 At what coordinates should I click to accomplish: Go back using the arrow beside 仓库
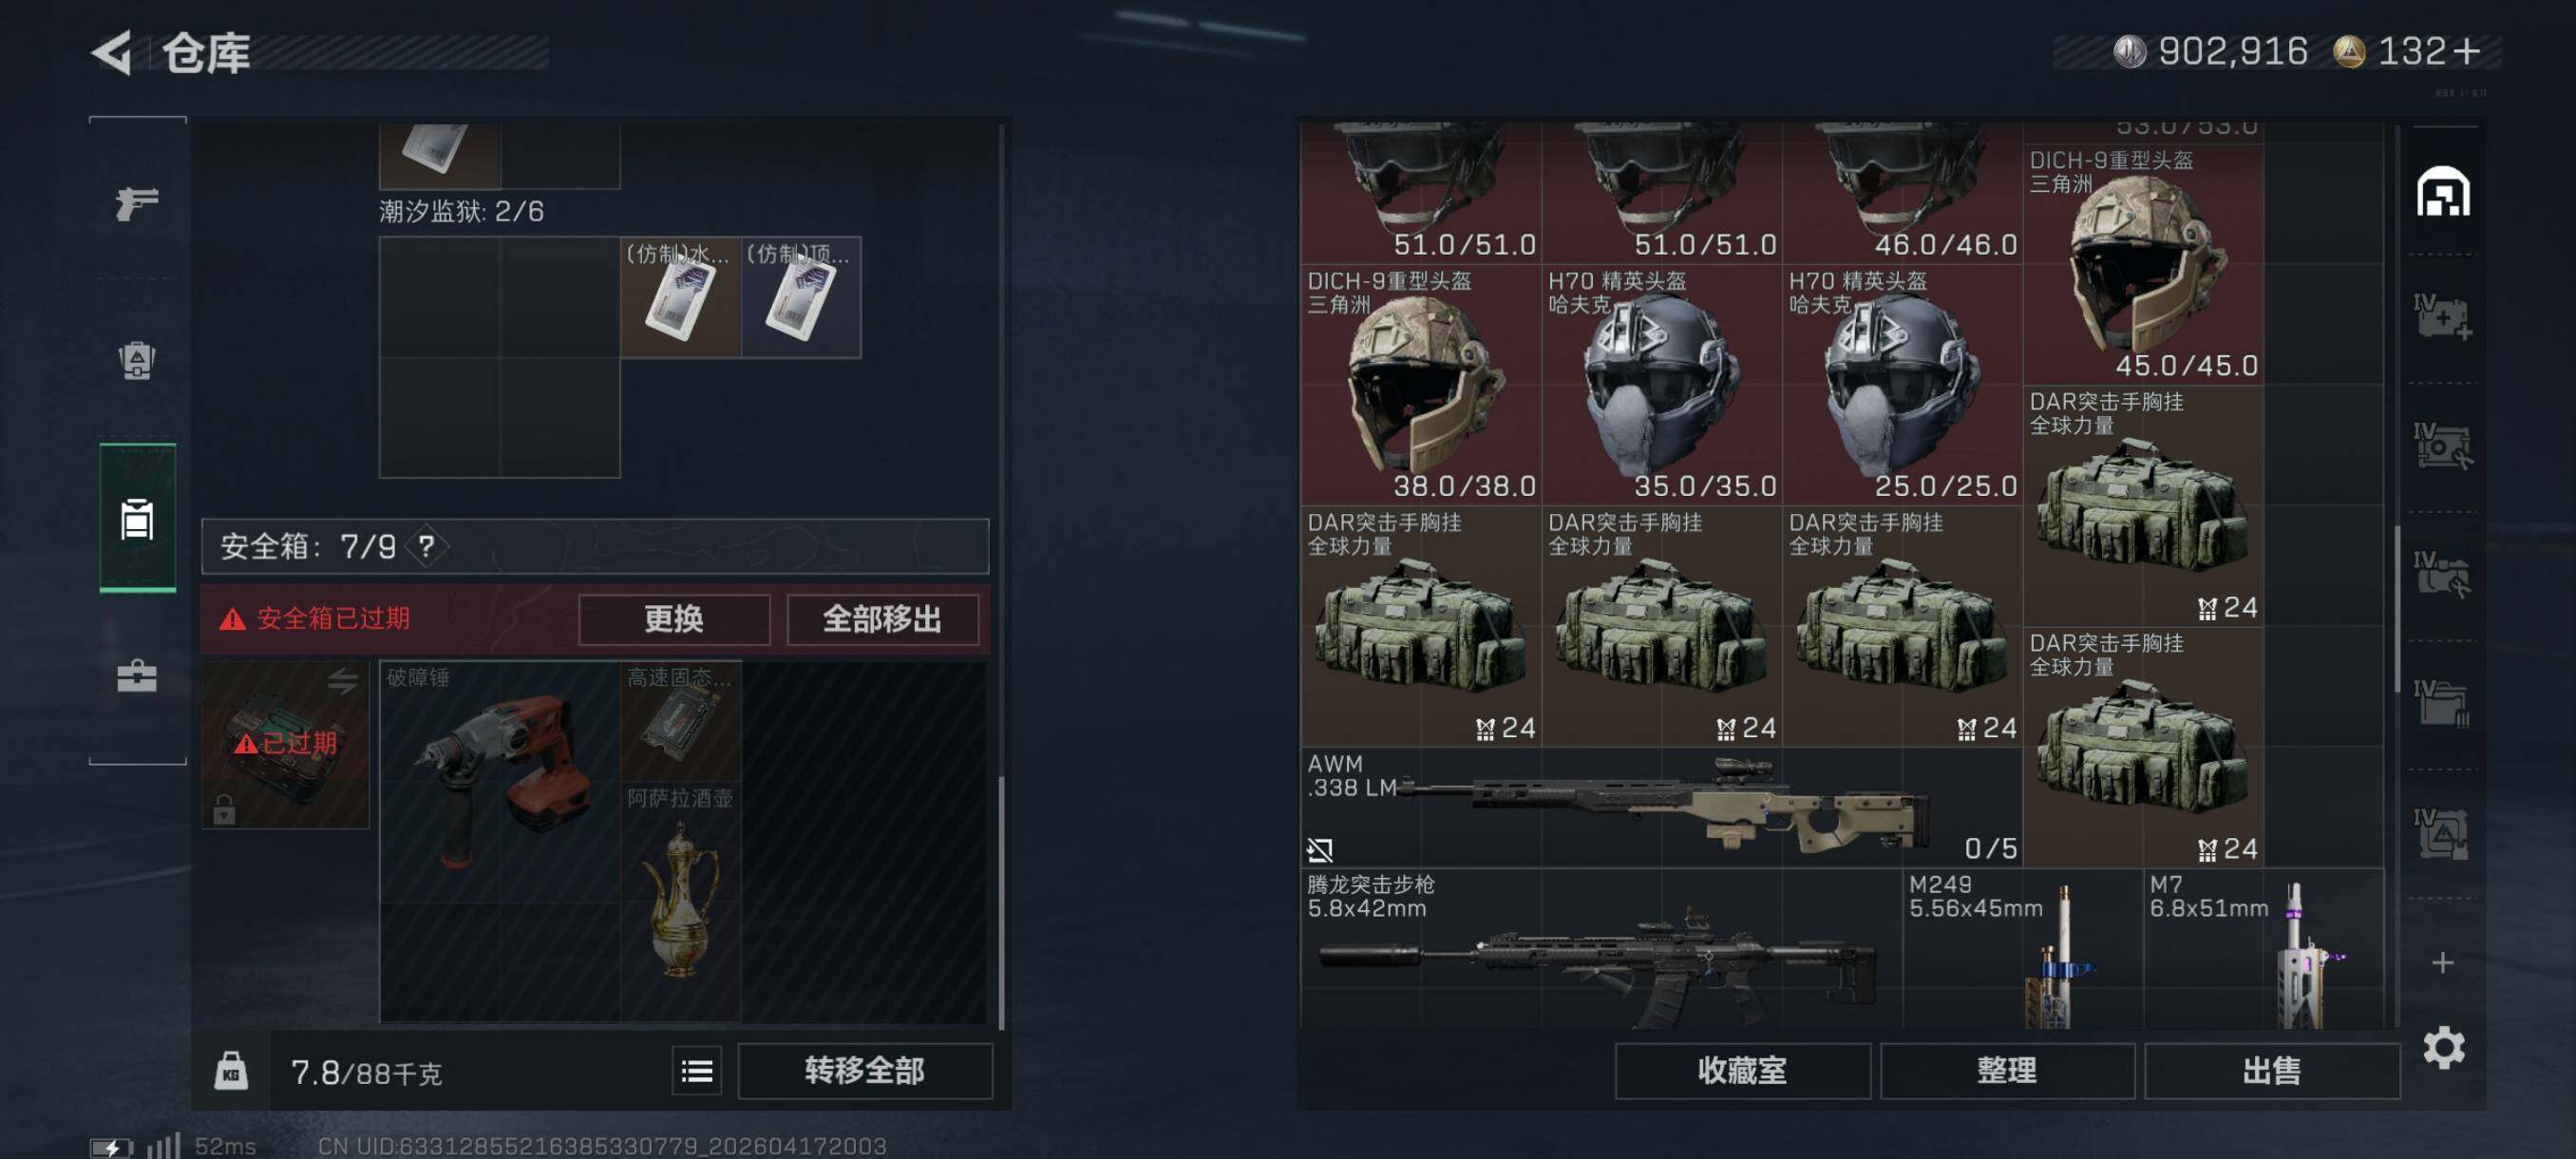click(112, 52)
